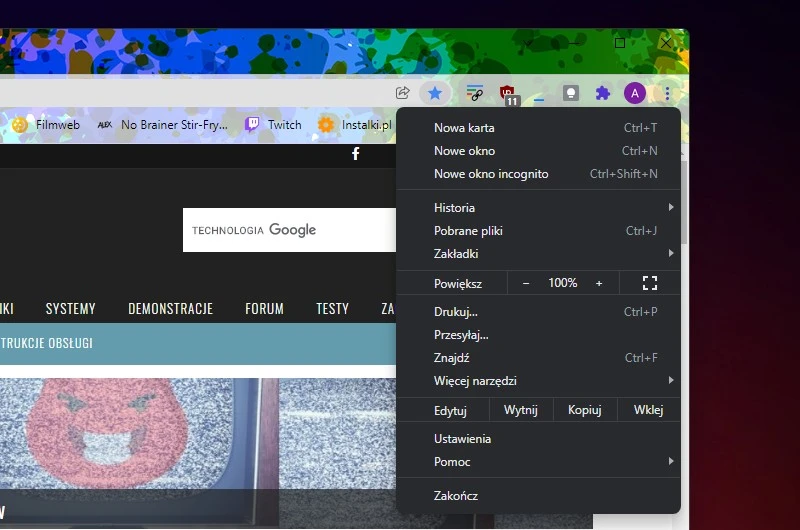The width and height of the screenshot is (800, 530).
Task: Expand the Pomoc submenu
Action: click(538, 462)
